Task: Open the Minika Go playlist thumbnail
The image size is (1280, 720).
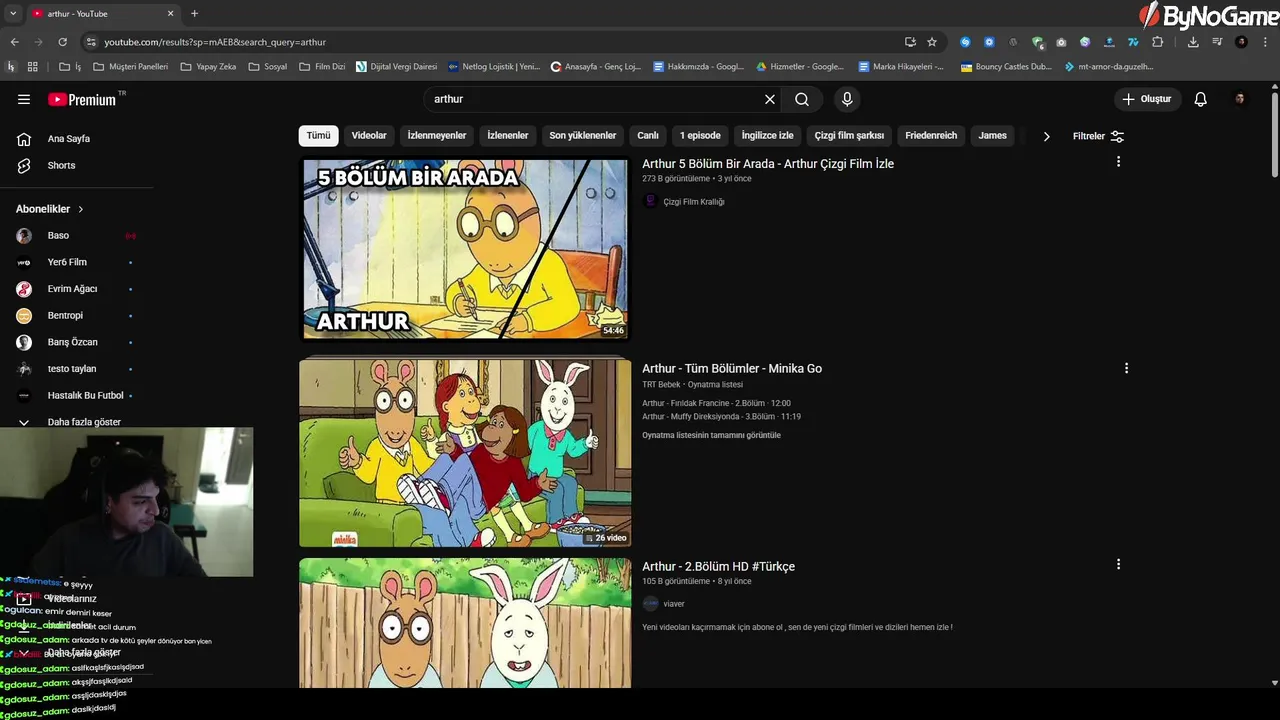Action: point(465,452)
